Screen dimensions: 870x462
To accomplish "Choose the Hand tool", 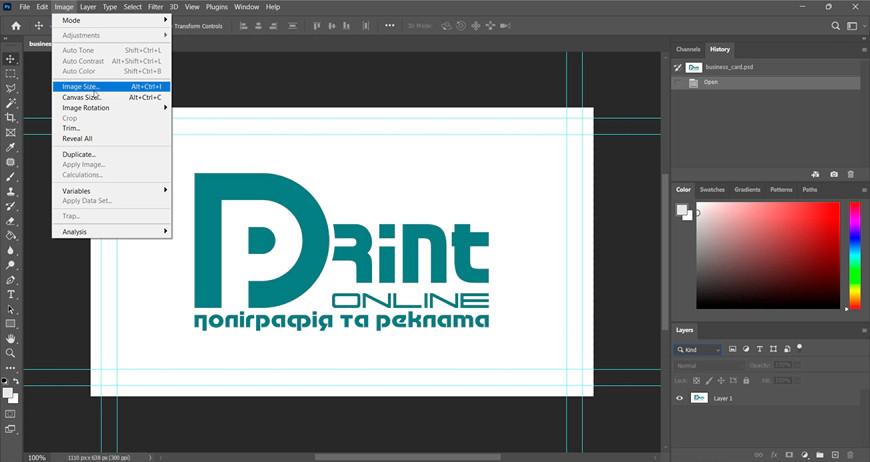I will pyautogui.click(x=11, y=338).
